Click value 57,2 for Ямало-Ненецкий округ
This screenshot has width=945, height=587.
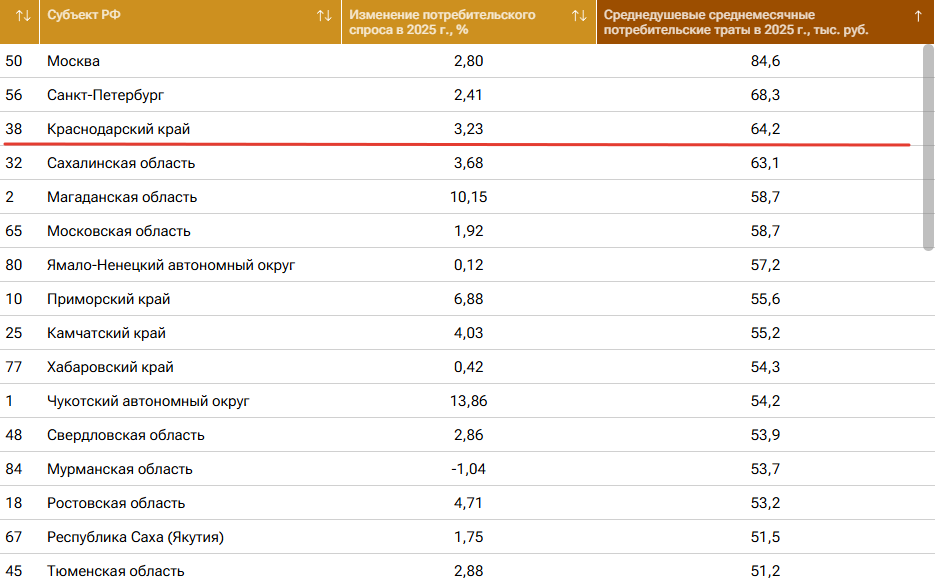pos(765,265)
